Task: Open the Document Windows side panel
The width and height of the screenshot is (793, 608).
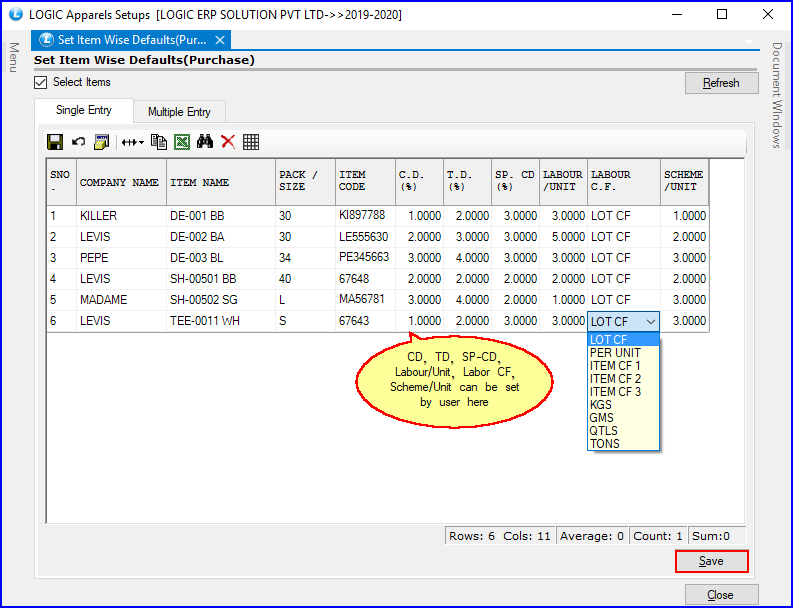Action: [x=776, y=95]
